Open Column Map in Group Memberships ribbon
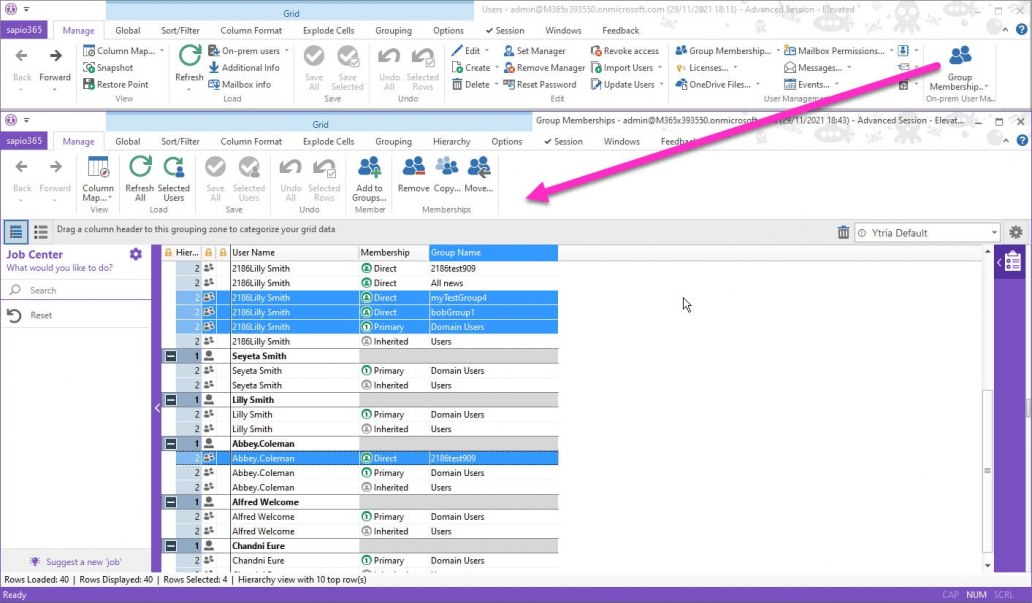The image size is (1032, 603). coord(98,178)
